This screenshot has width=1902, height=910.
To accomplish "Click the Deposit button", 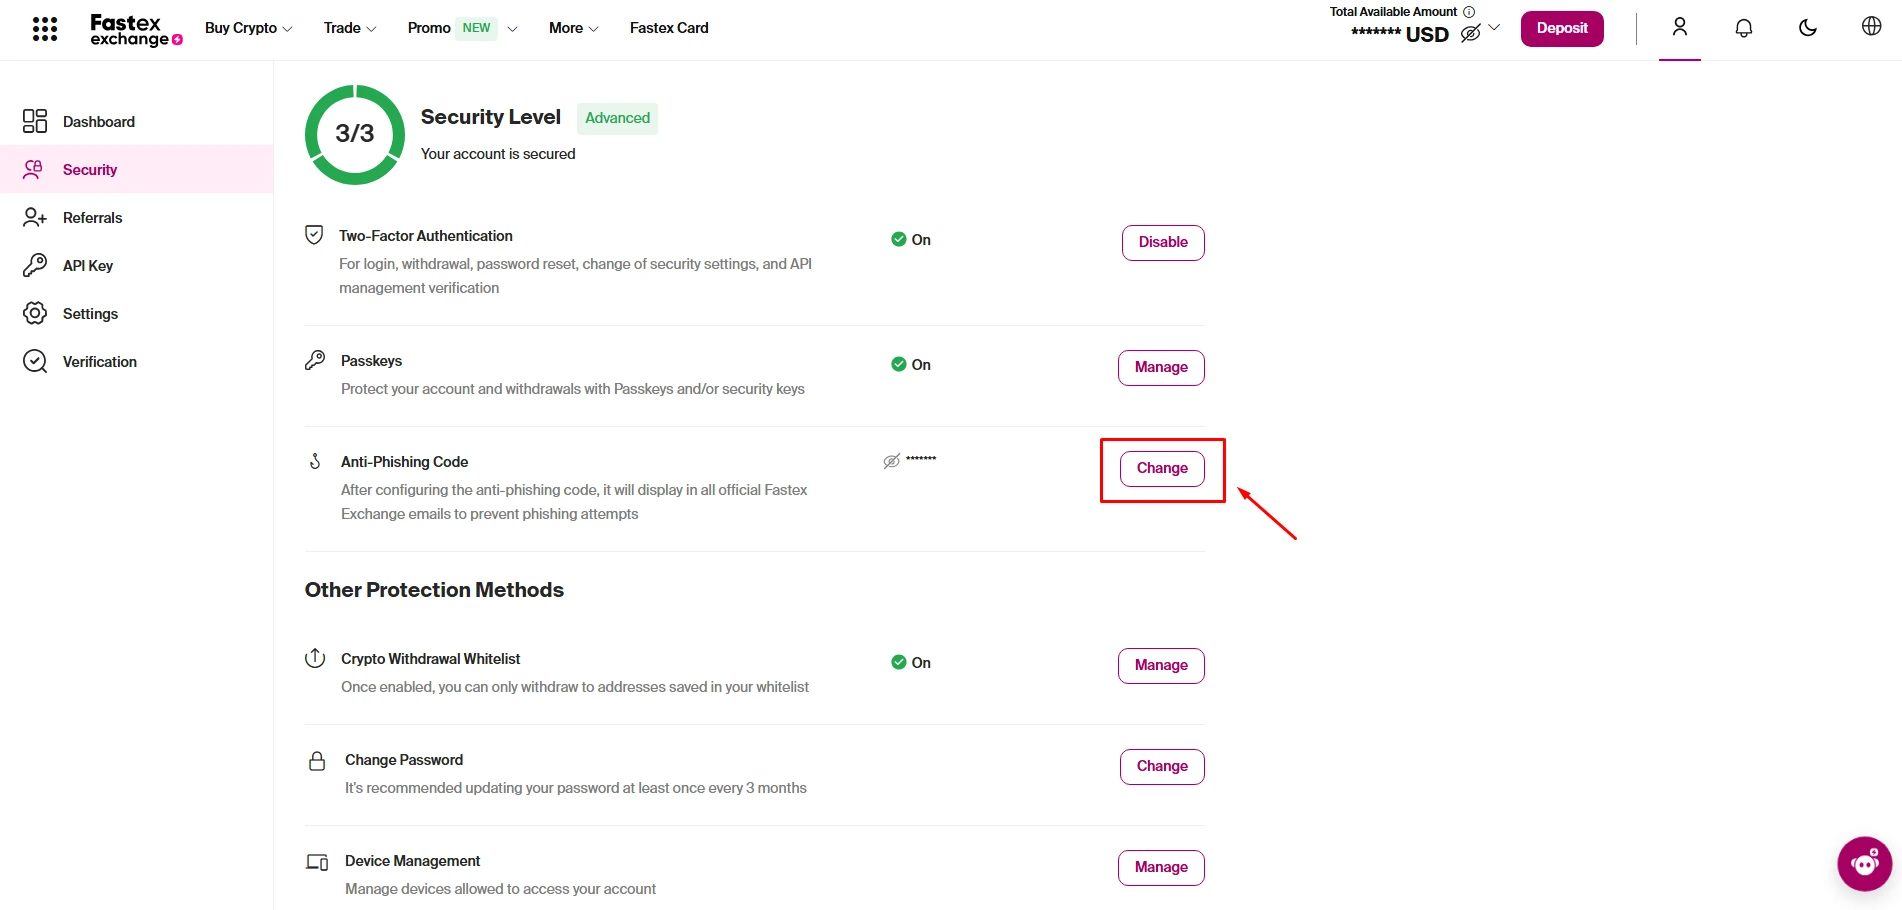I will (x=1562, y=28).
